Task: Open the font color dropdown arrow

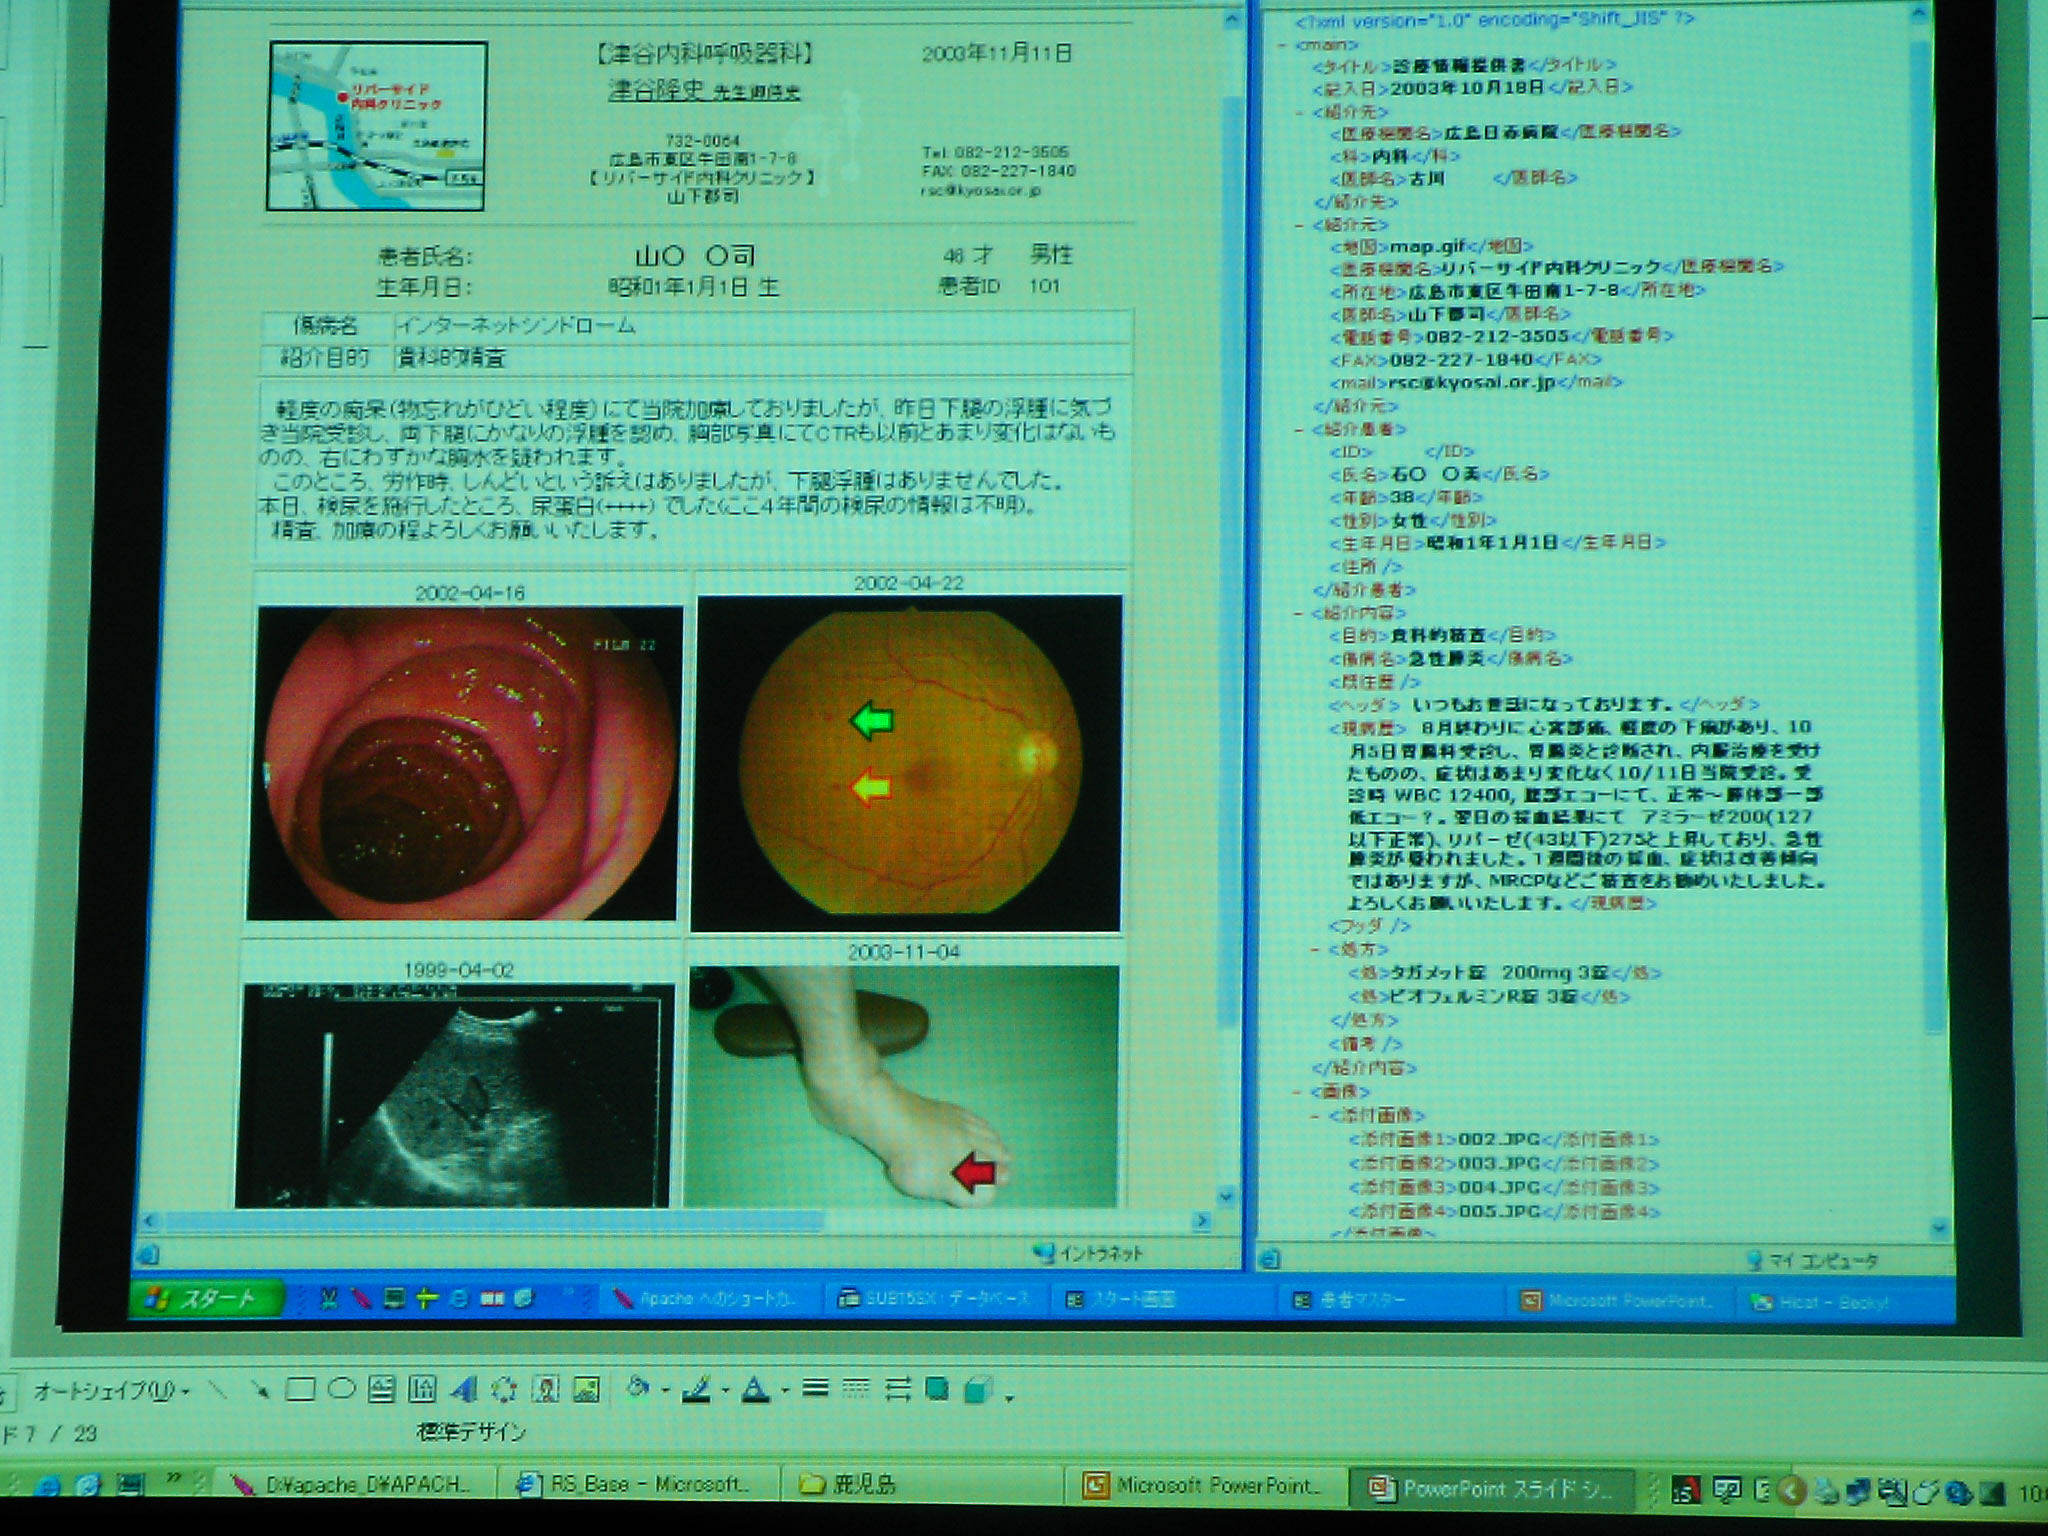Action: 785,1391
